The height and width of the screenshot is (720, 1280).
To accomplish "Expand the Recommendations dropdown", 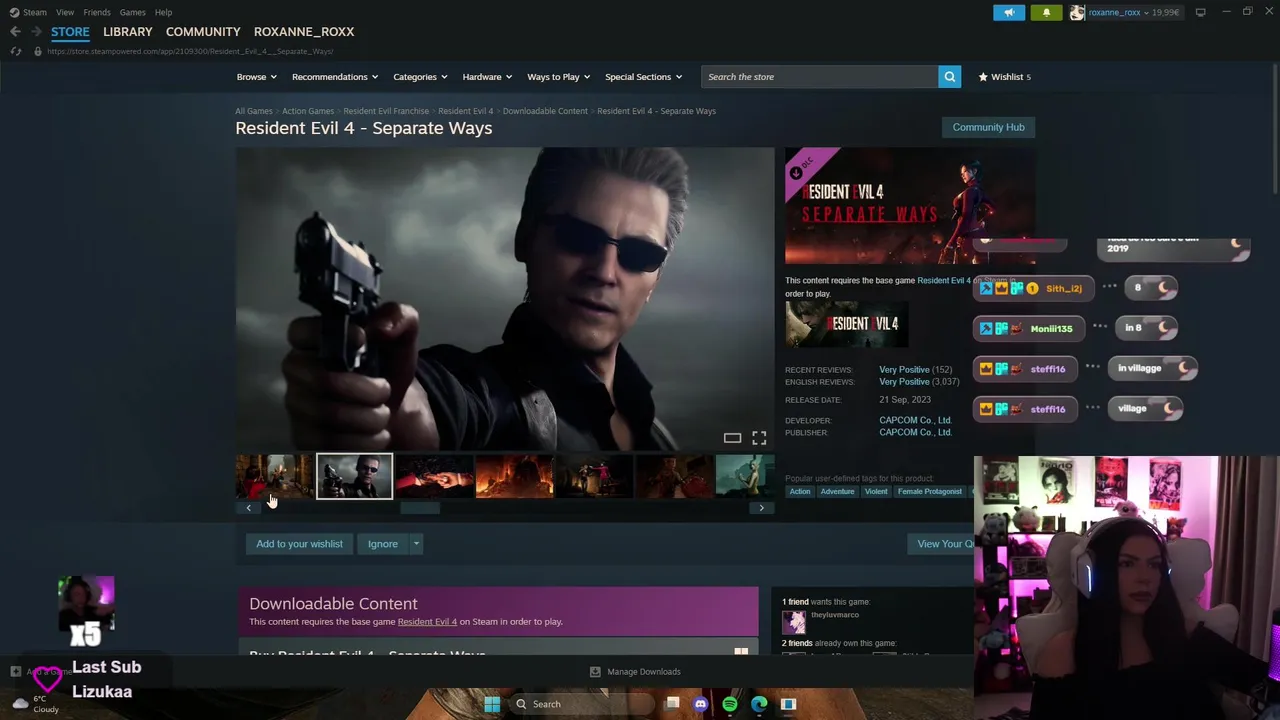I will pyautogui.click(x=335, y=77).
